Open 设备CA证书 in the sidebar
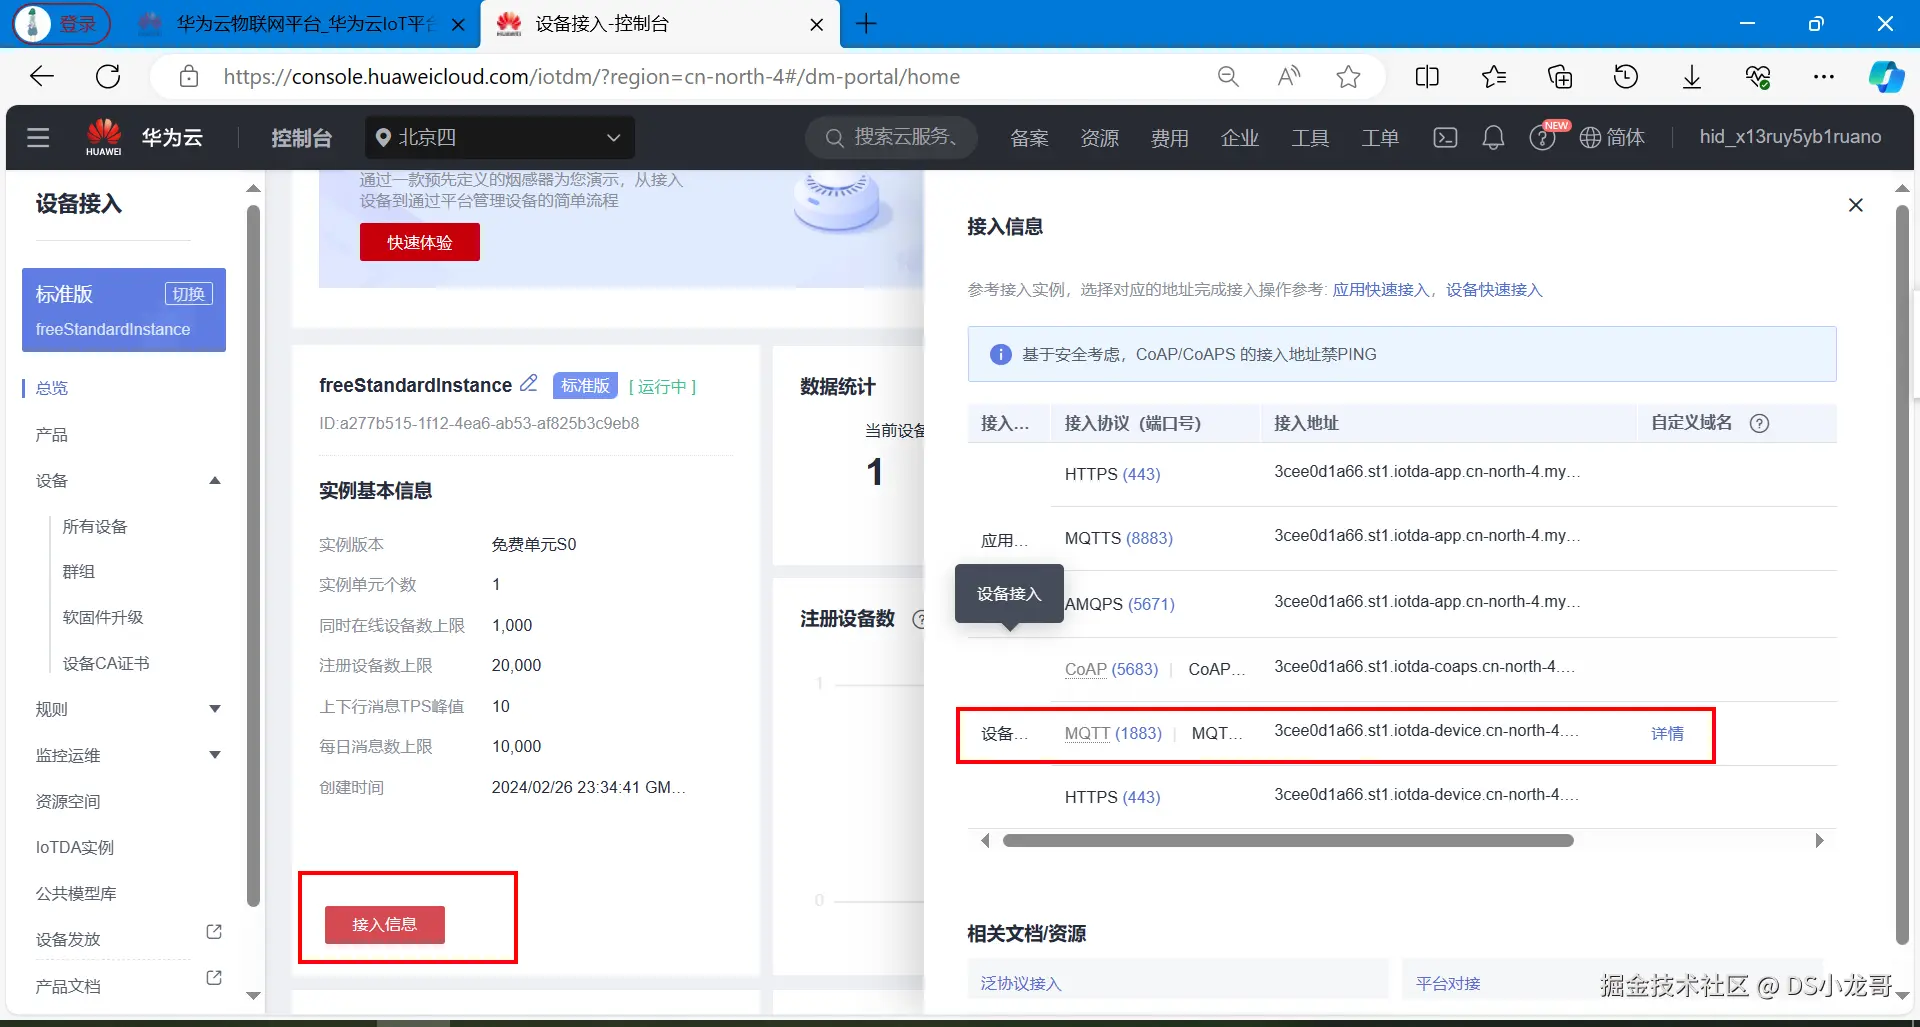This screenshot has height=1027, width=1920. (106, 664)
